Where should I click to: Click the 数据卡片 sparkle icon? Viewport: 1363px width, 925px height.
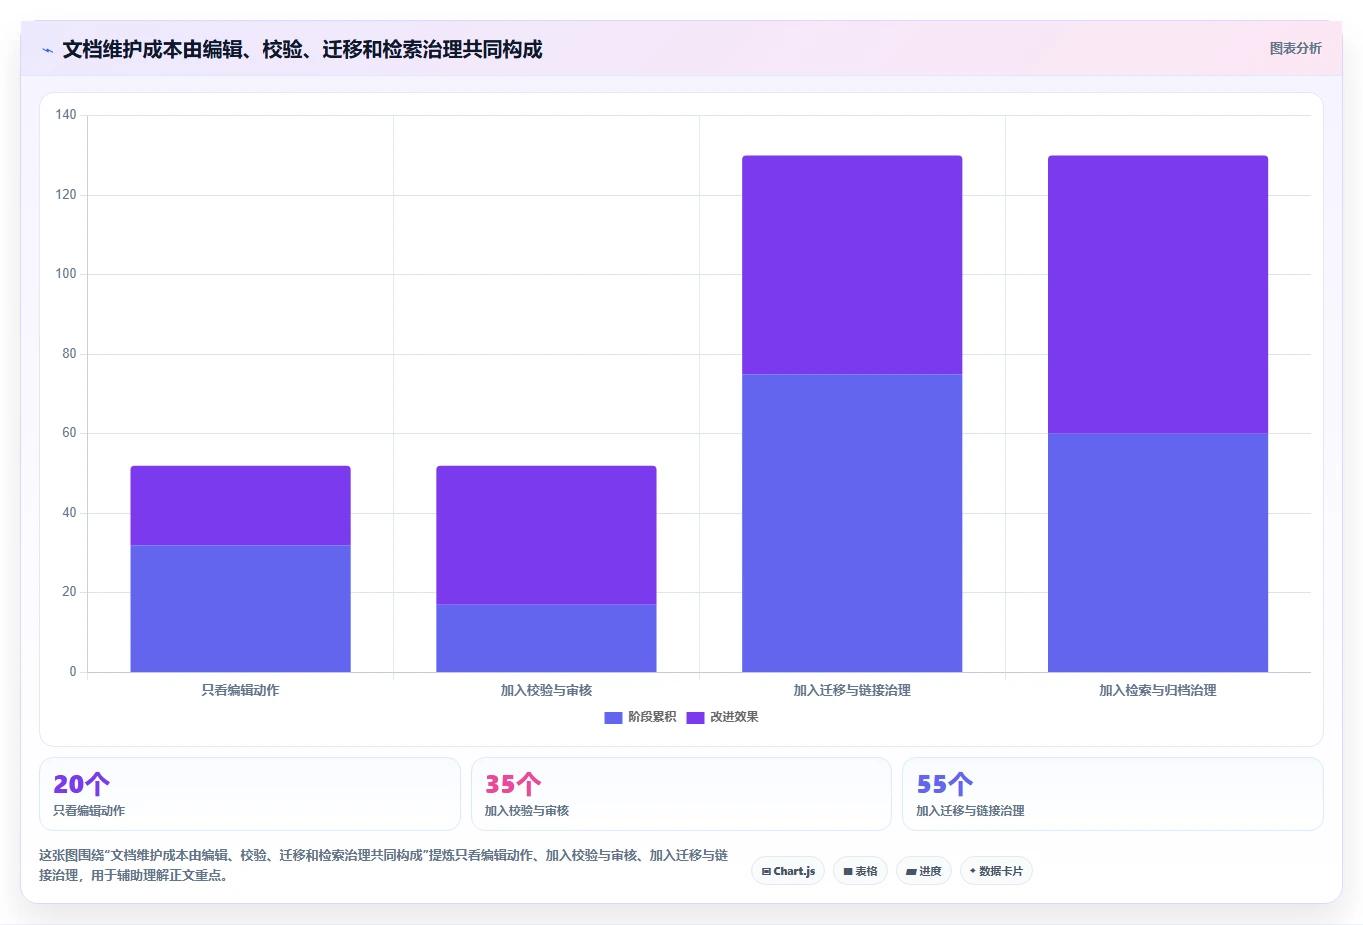coord(973,871)
